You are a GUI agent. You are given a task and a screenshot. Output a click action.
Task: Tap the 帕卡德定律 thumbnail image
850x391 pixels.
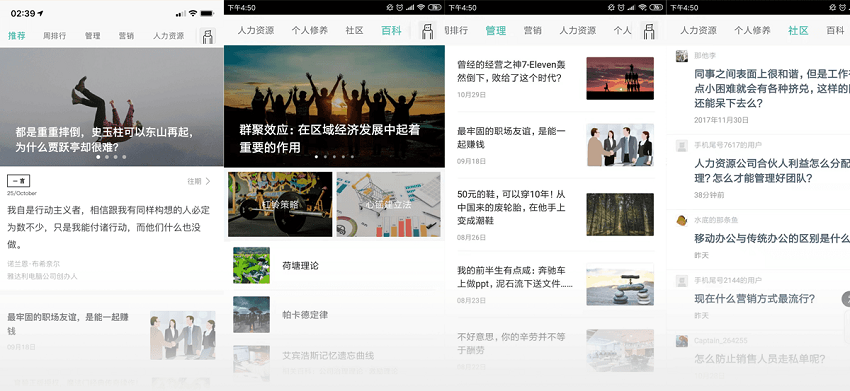click(252, 314)
